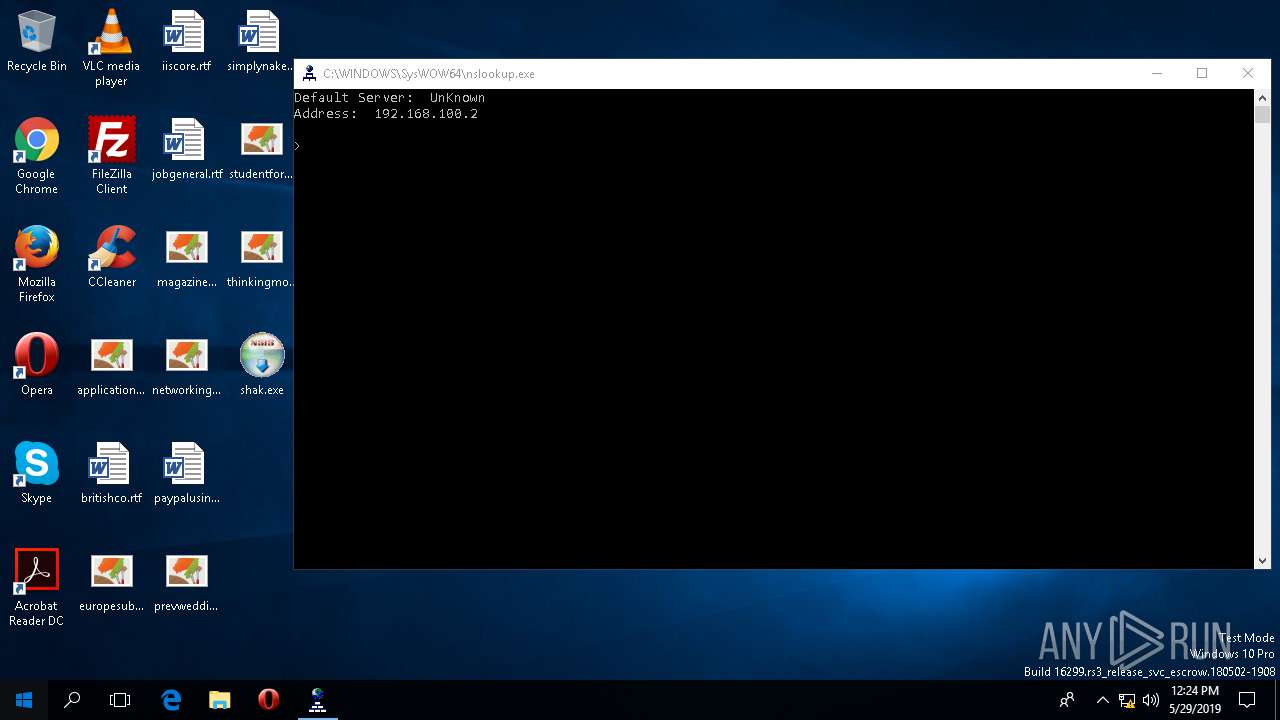1280x720 pixels.
Task: Select the prevweddi image file icon
Action: tap(186, 582)
